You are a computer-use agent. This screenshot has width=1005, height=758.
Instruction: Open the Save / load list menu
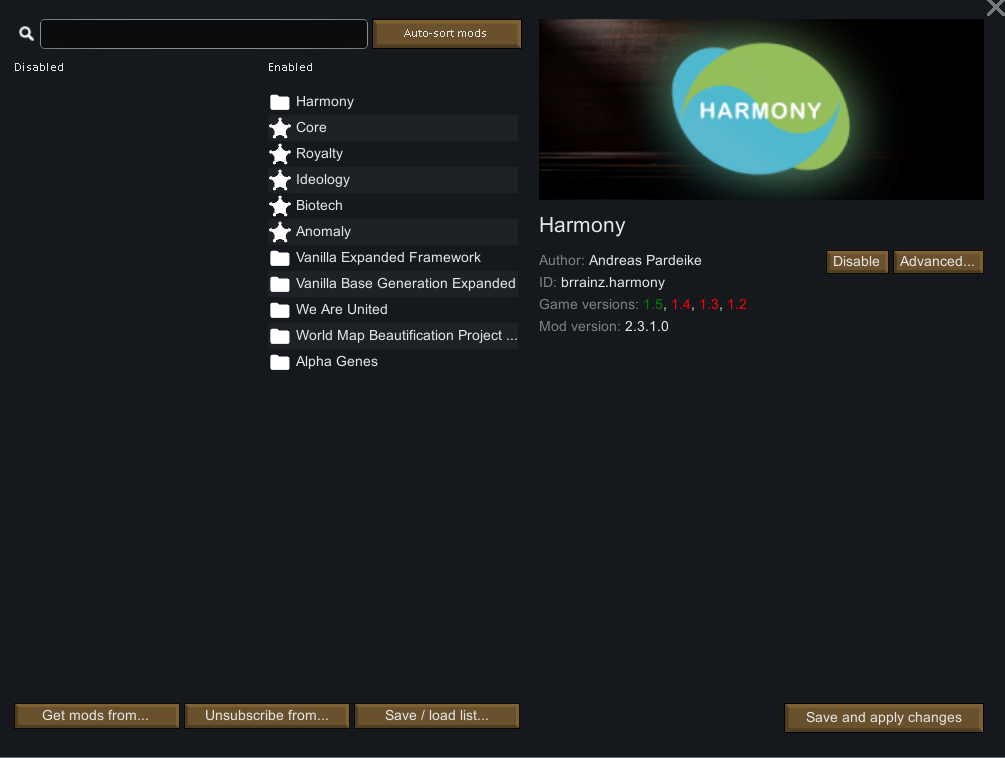[437, 716]
